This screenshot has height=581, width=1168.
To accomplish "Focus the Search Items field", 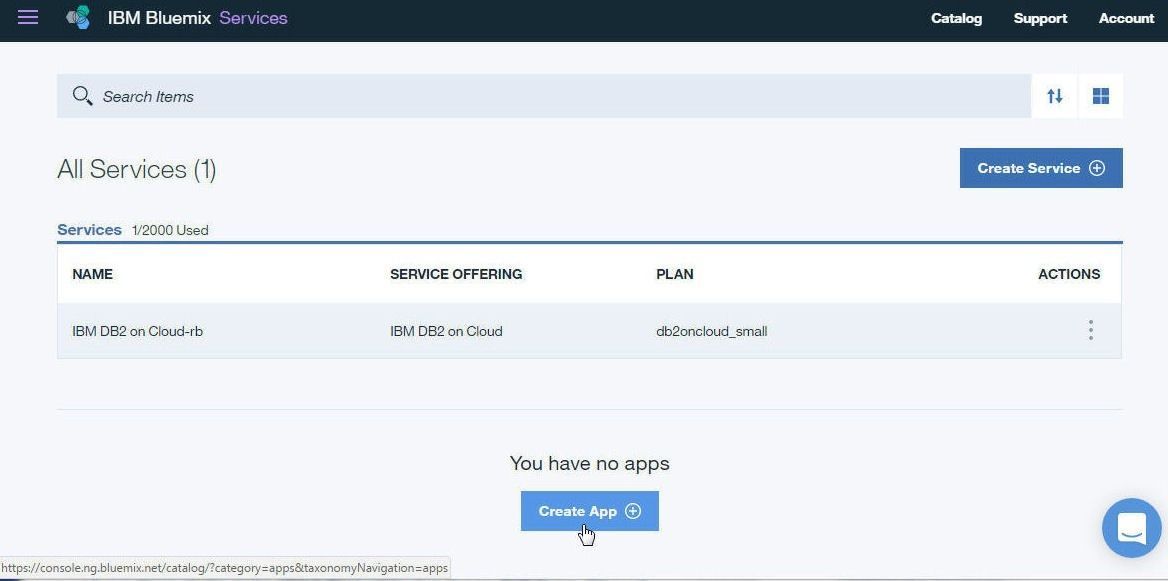I will (544, 96).
